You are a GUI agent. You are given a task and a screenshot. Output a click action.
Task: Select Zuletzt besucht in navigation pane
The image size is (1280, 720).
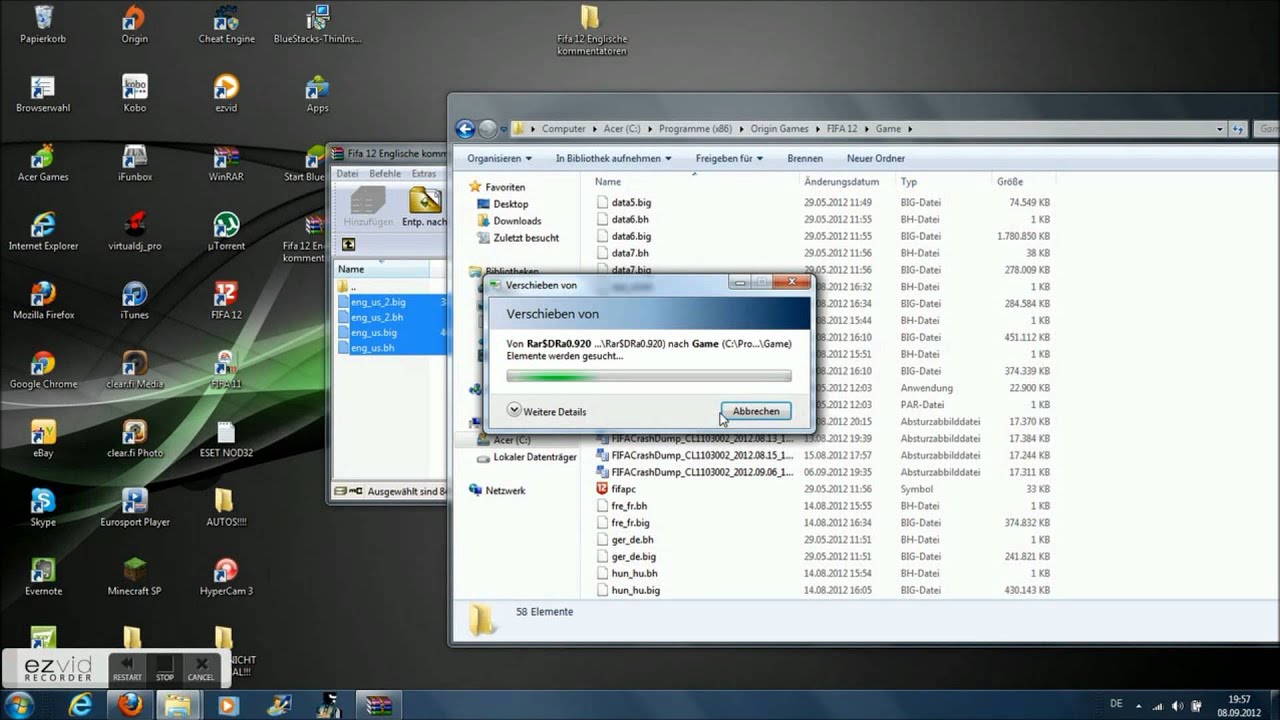pyautogui.click(x=525, y=238)
